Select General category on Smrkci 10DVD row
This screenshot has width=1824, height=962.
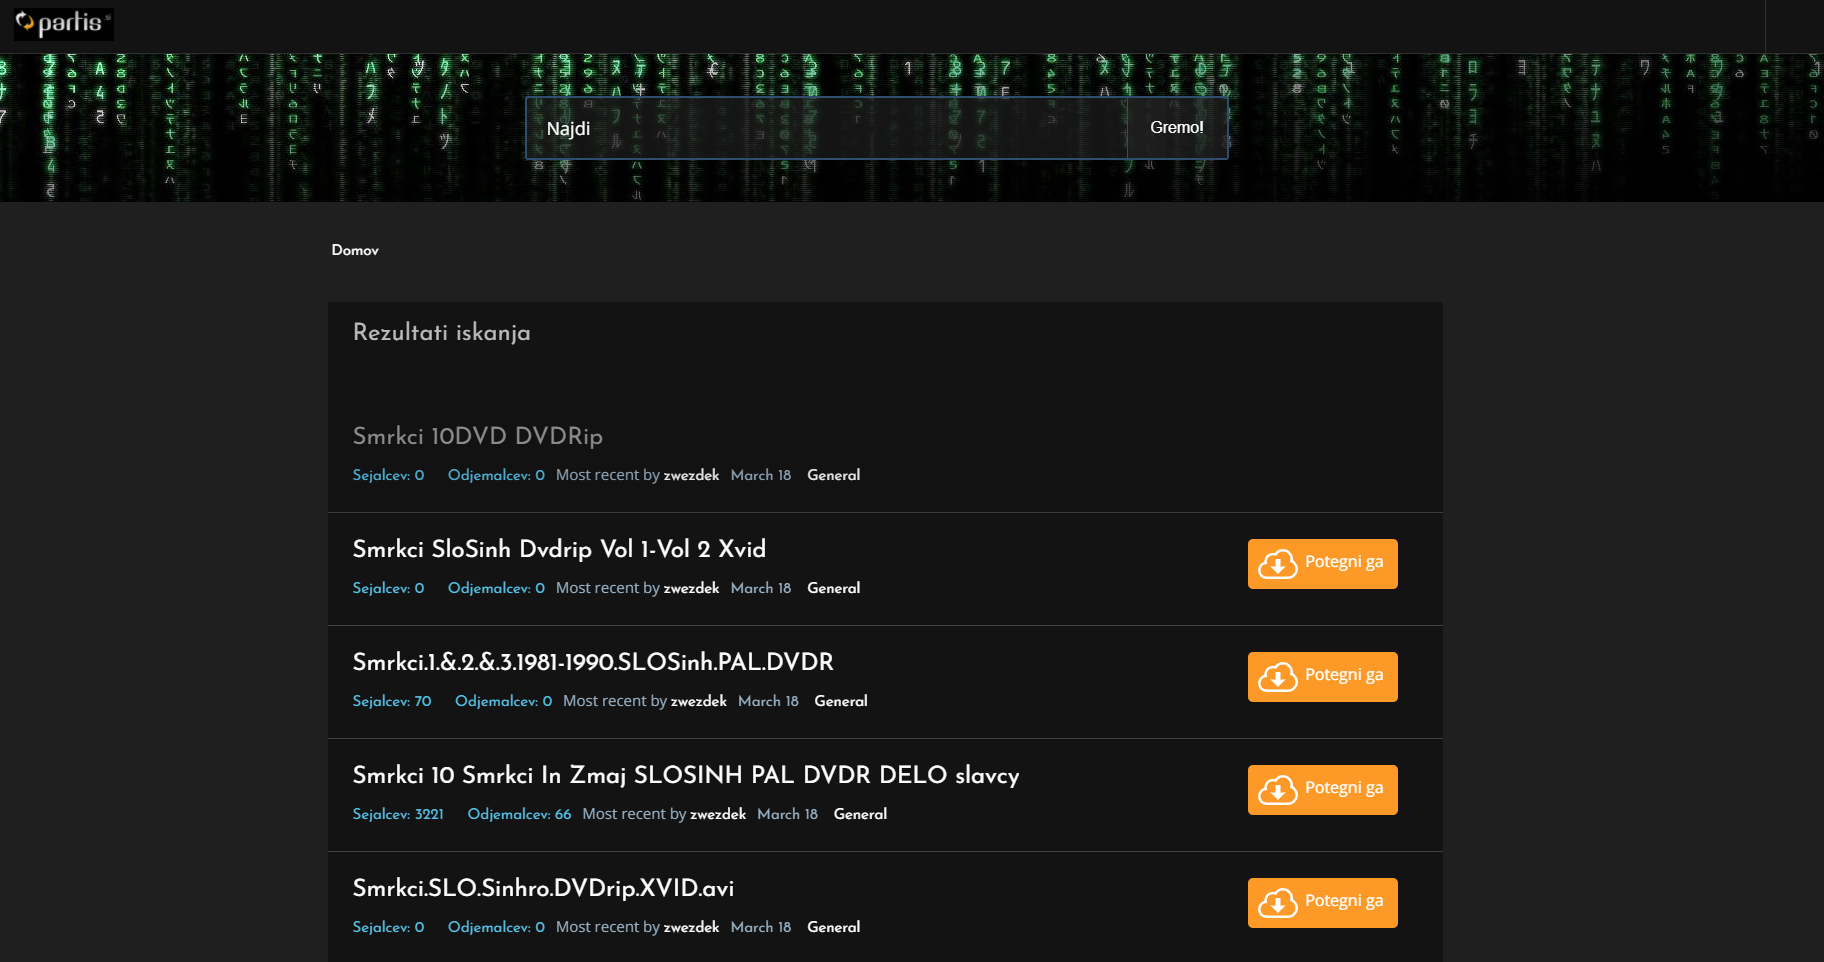(x=833, y=475)
